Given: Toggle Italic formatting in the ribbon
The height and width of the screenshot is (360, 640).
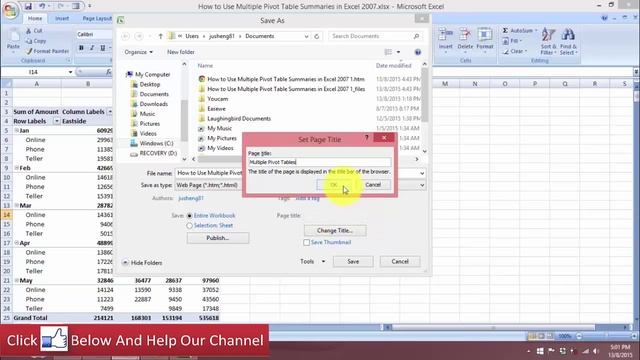Looking at the screenshot, I should coord(92,48).
